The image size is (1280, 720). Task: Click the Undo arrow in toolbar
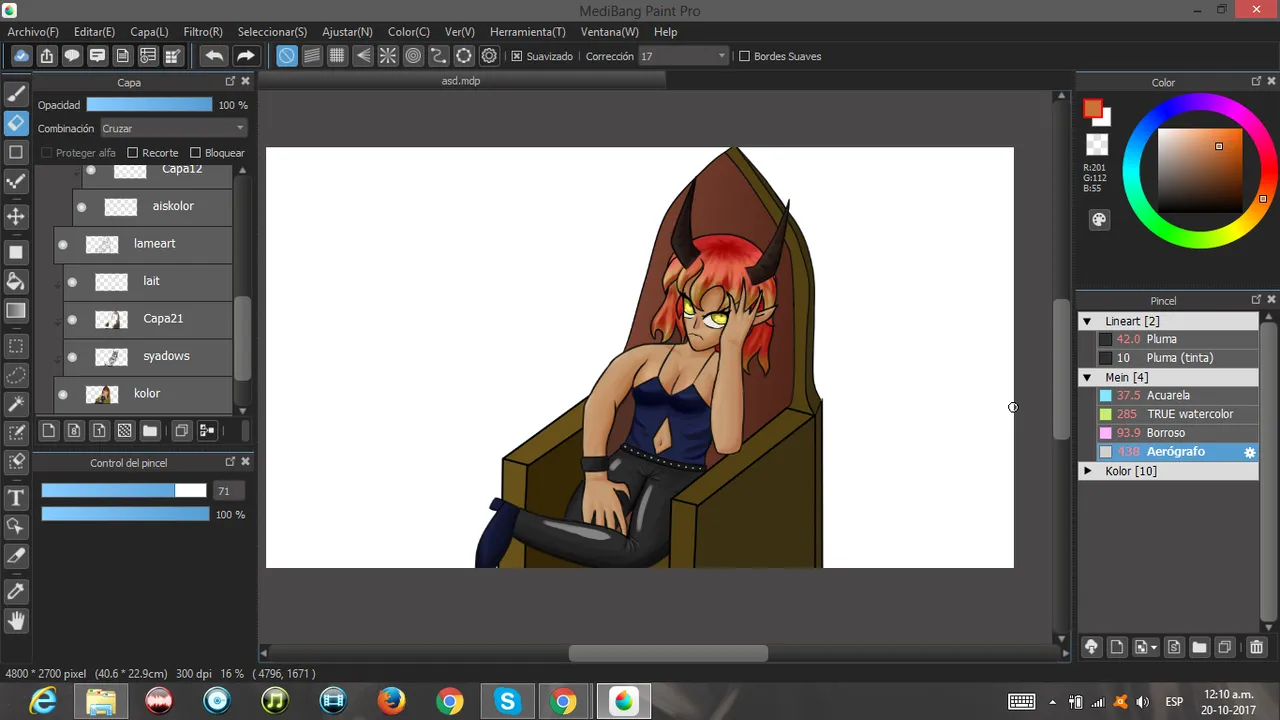click(213, 56)
